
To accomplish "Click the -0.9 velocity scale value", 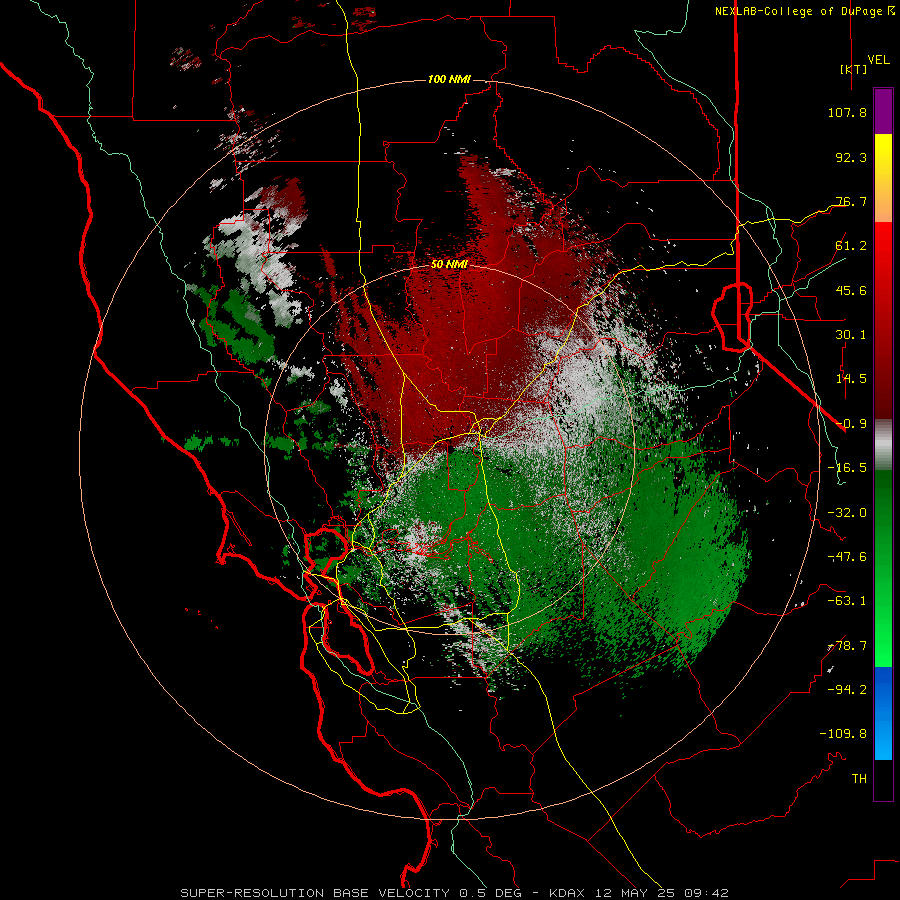I will (x=851, y=424).
